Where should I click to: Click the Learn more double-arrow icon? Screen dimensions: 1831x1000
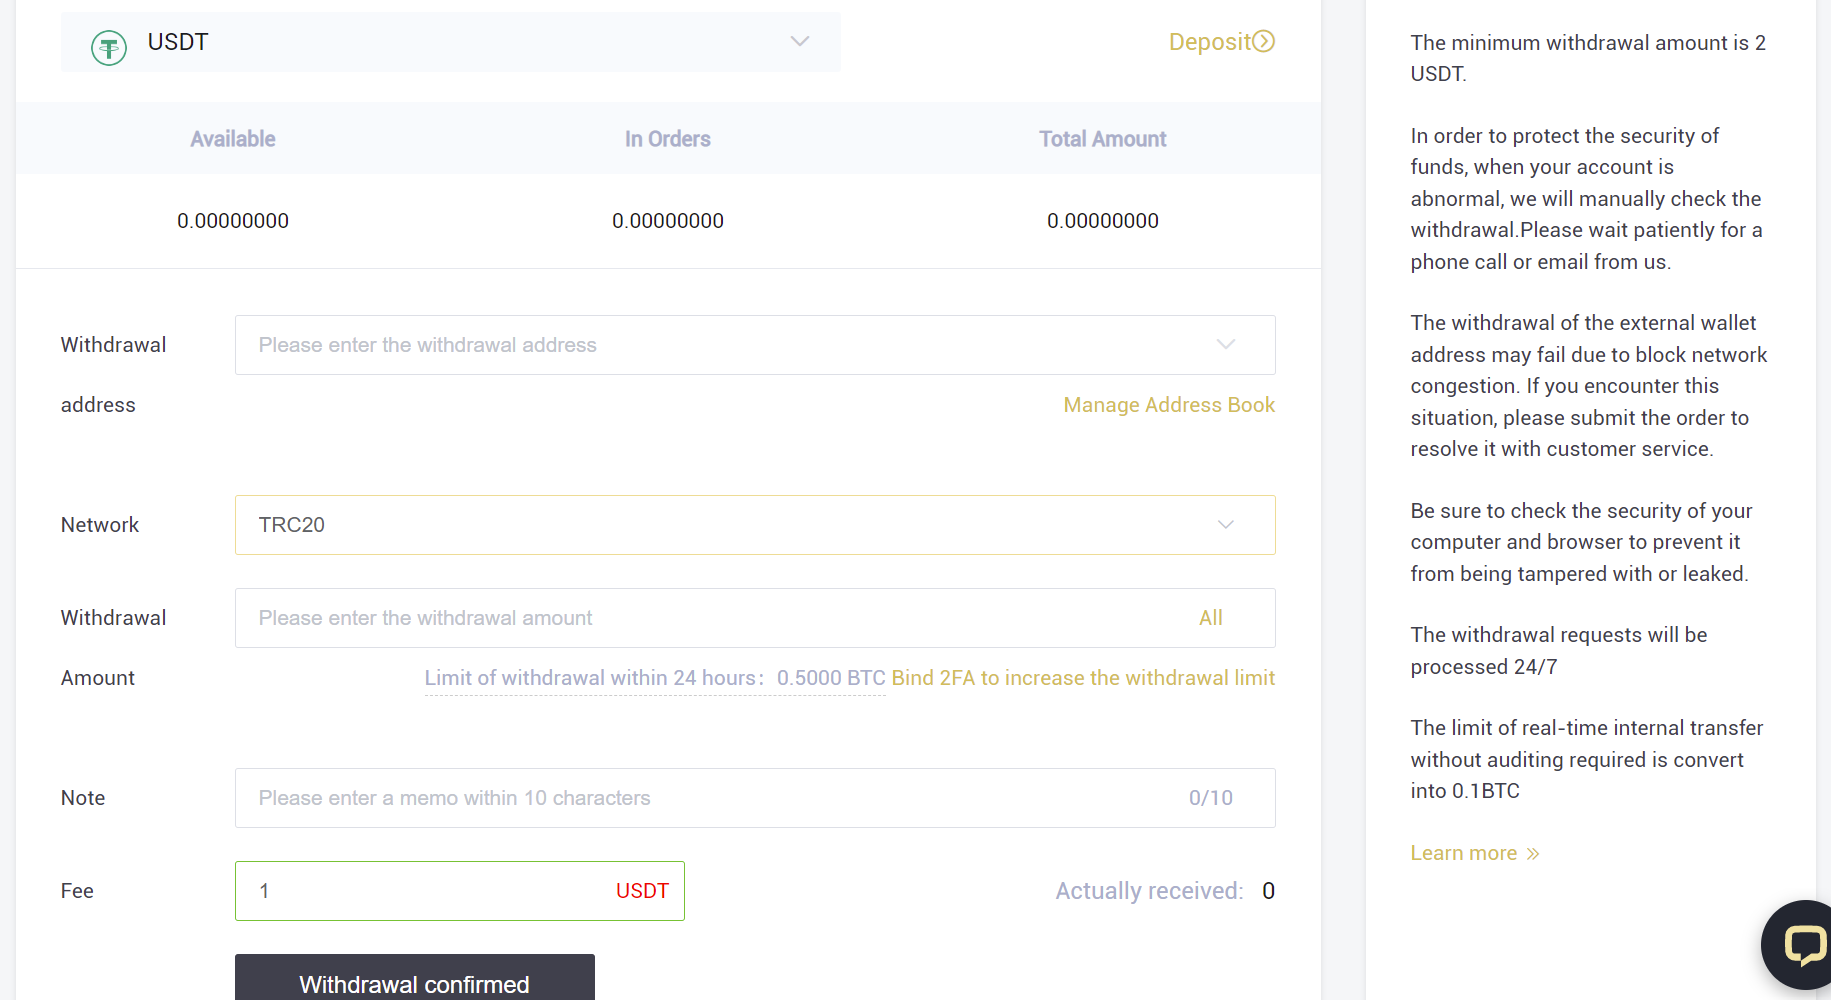(x=1533, y=854)
